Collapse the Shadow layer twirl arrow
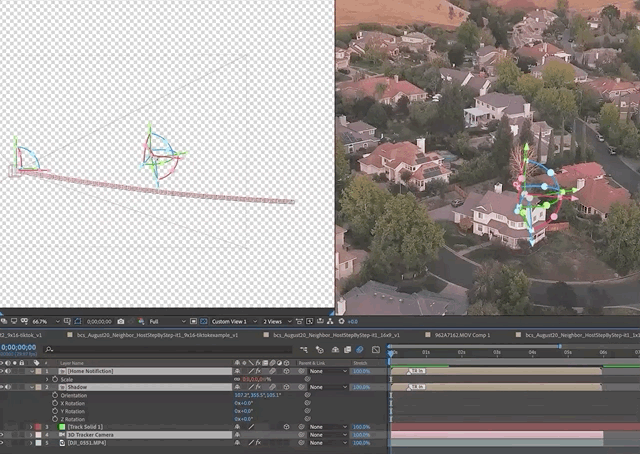The width and height of the screenshot is (640, 454). click(31, 387)
